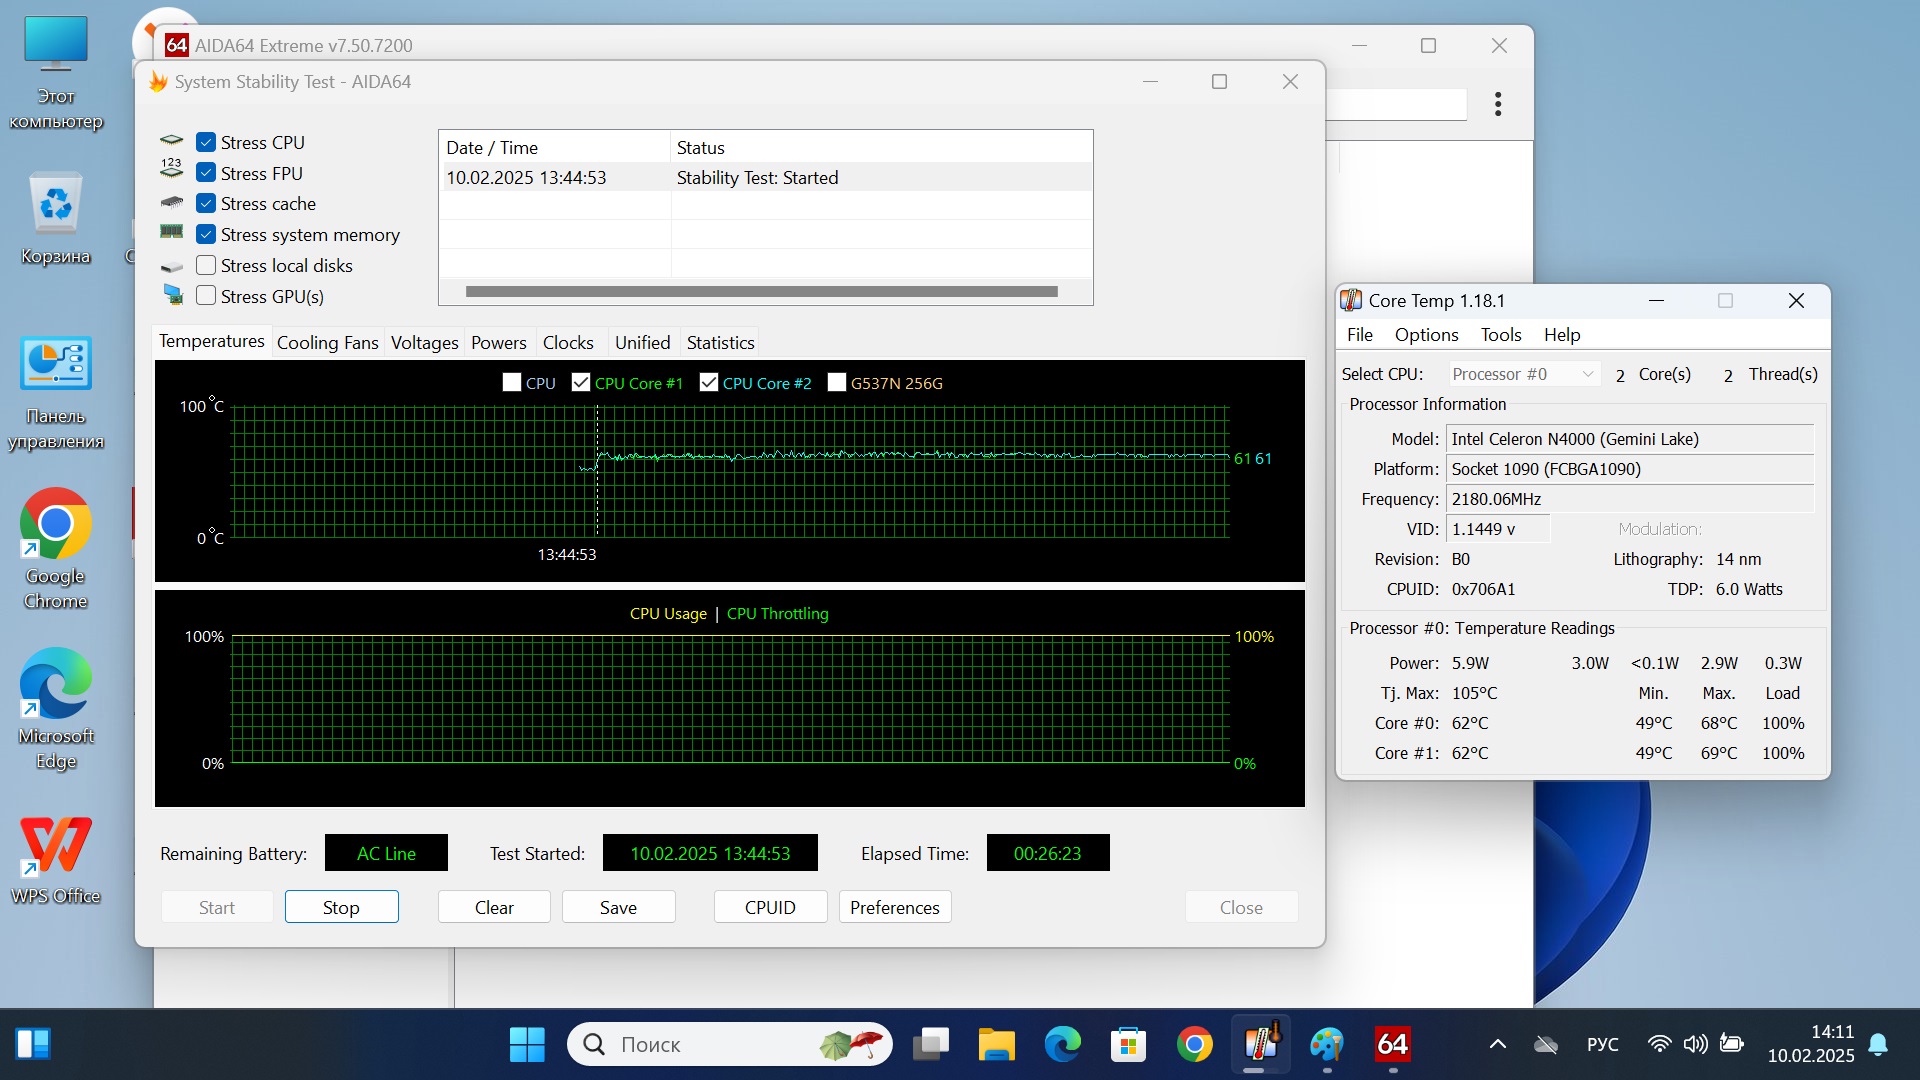The image size is (1920, 1080).
Task: Click the Date / Time column header
Action: 554,147
